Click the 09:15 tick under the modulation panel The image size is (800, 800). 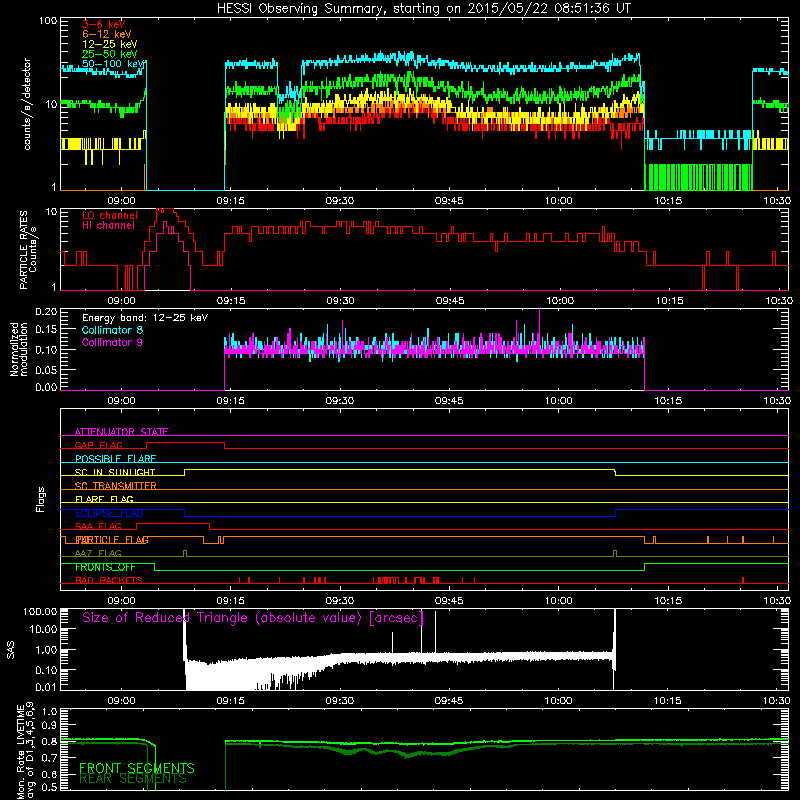pyautogui.click(x=231, y=401)
